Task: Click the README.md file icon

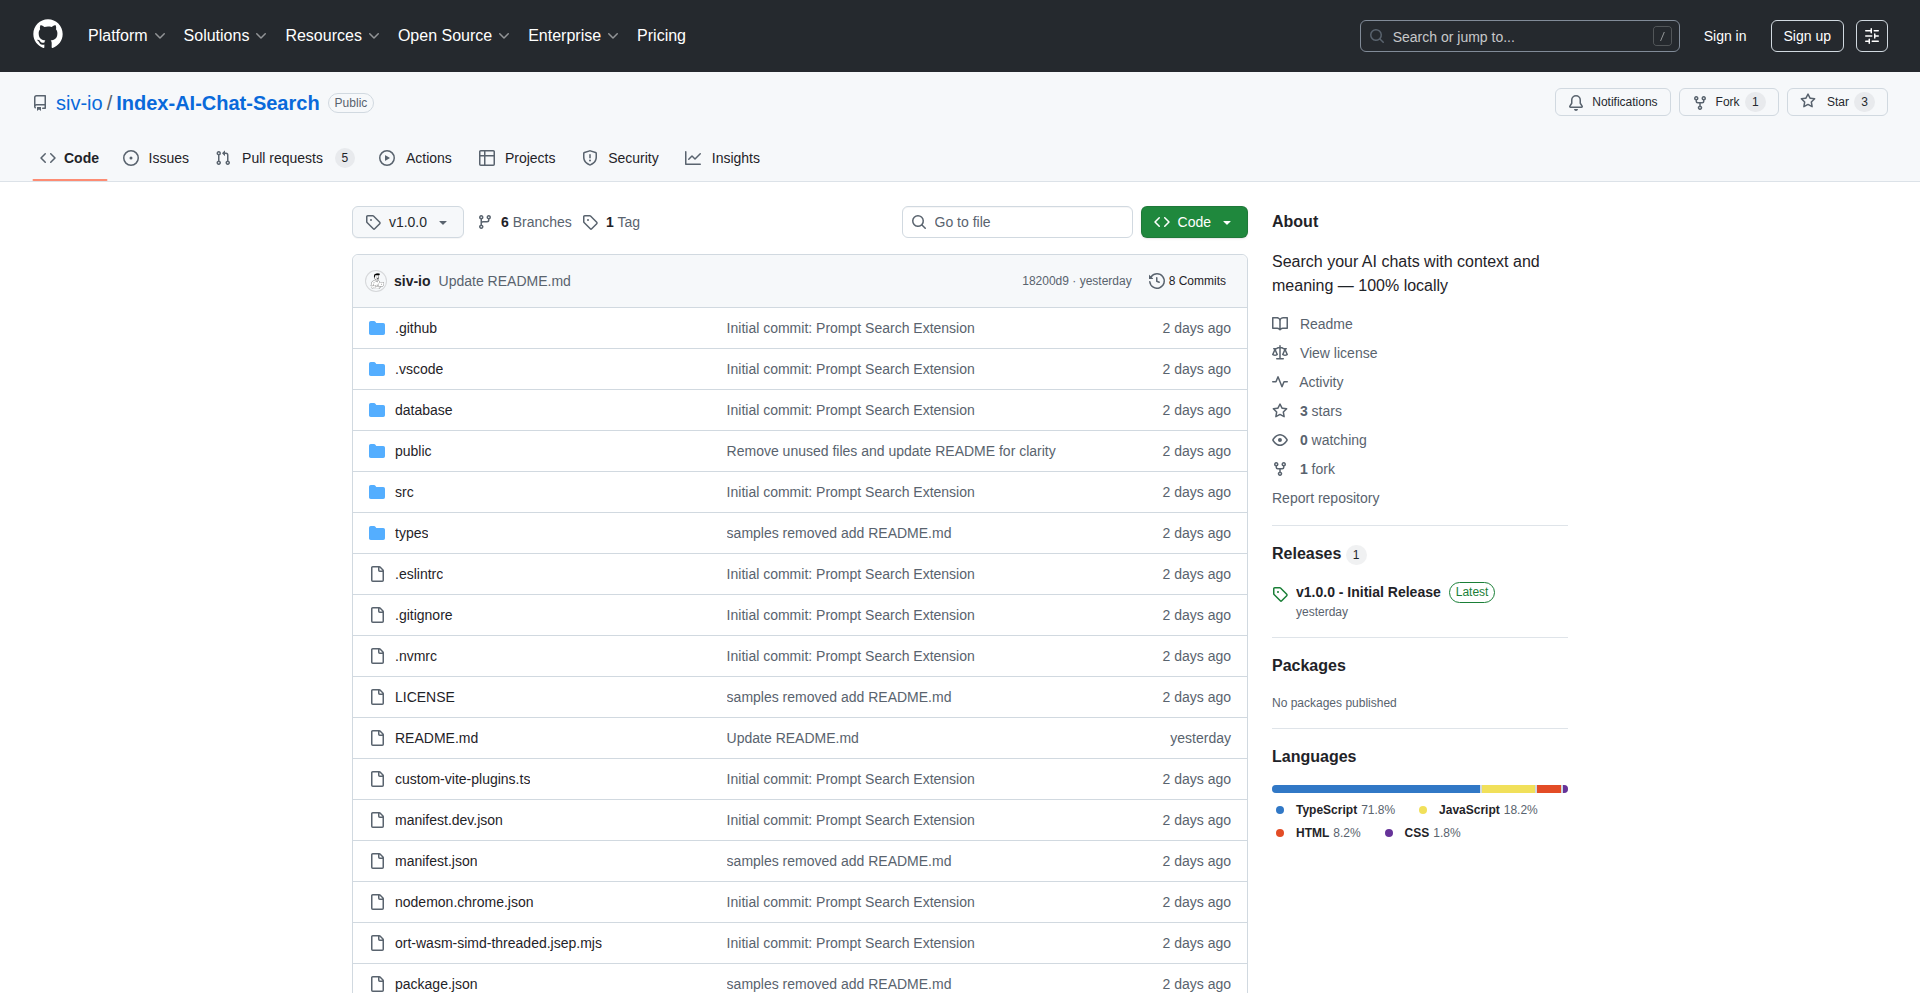Action: 377,738
